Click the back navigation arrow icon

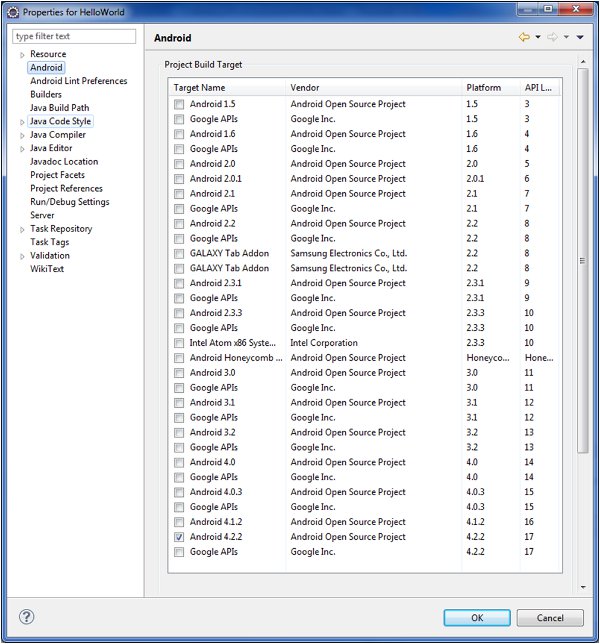point(524,37)
